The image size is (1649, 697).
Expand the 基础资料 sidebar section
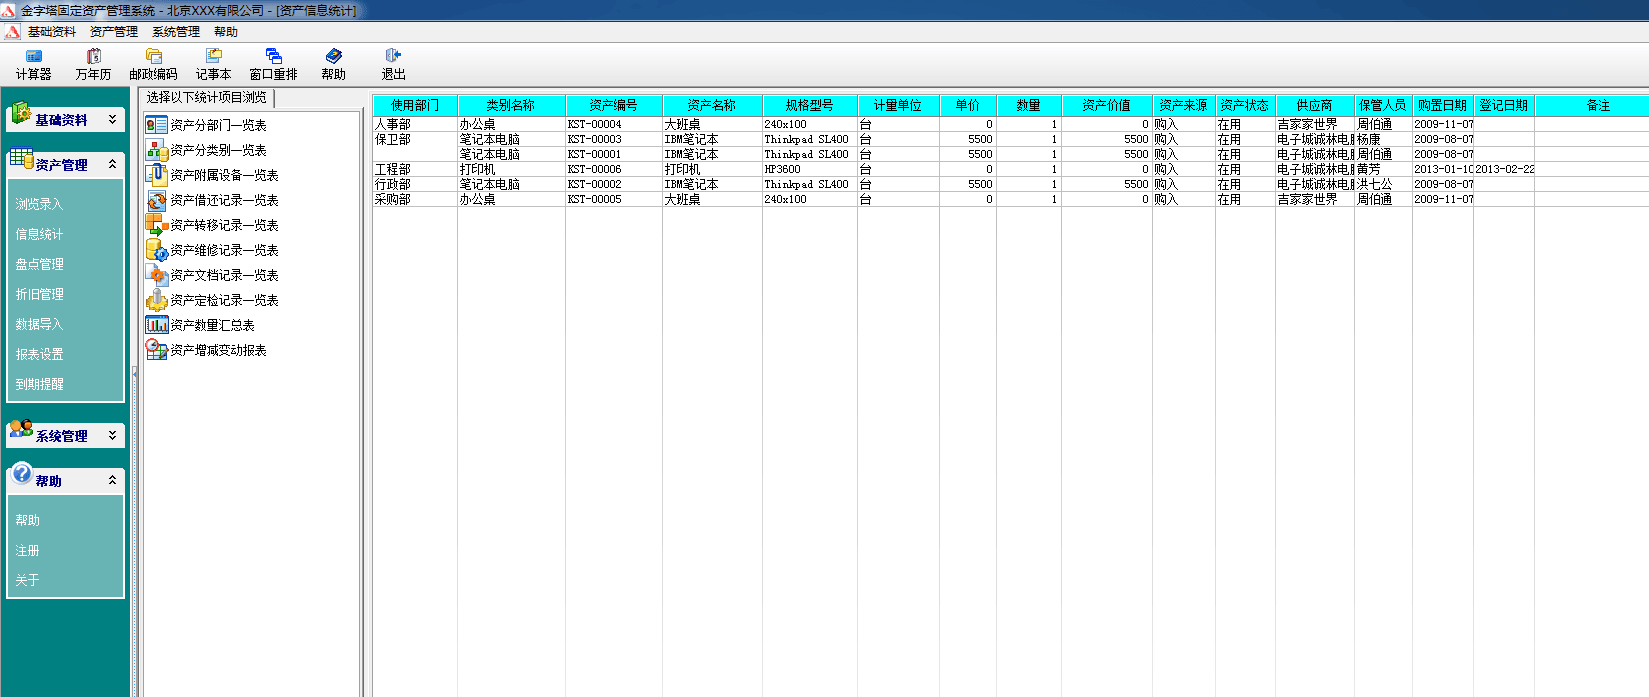(112, 119)
